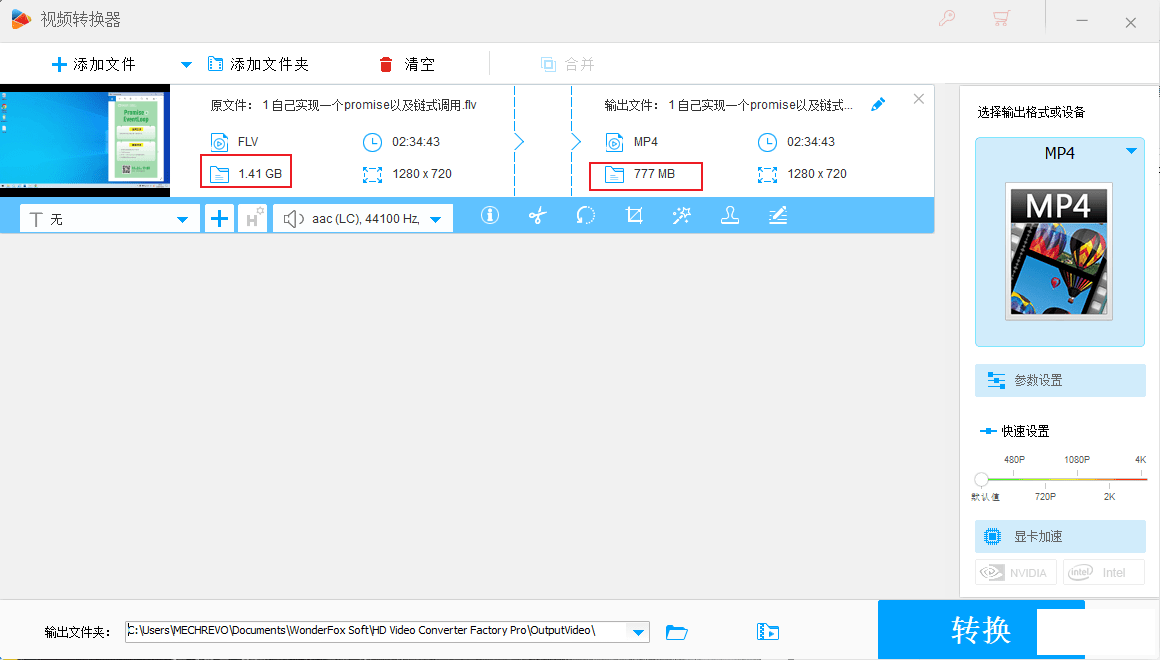Click the 选择输出格式或设备 heading
1160x660 pixels.
pyautogui.click(x=1031, y=112)
